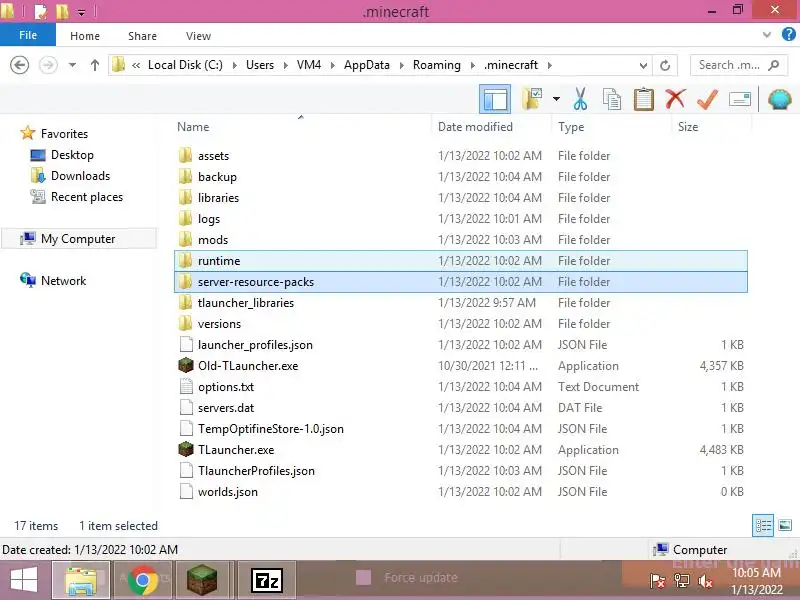Select Recent places in navigation pane

pos(77,197)
